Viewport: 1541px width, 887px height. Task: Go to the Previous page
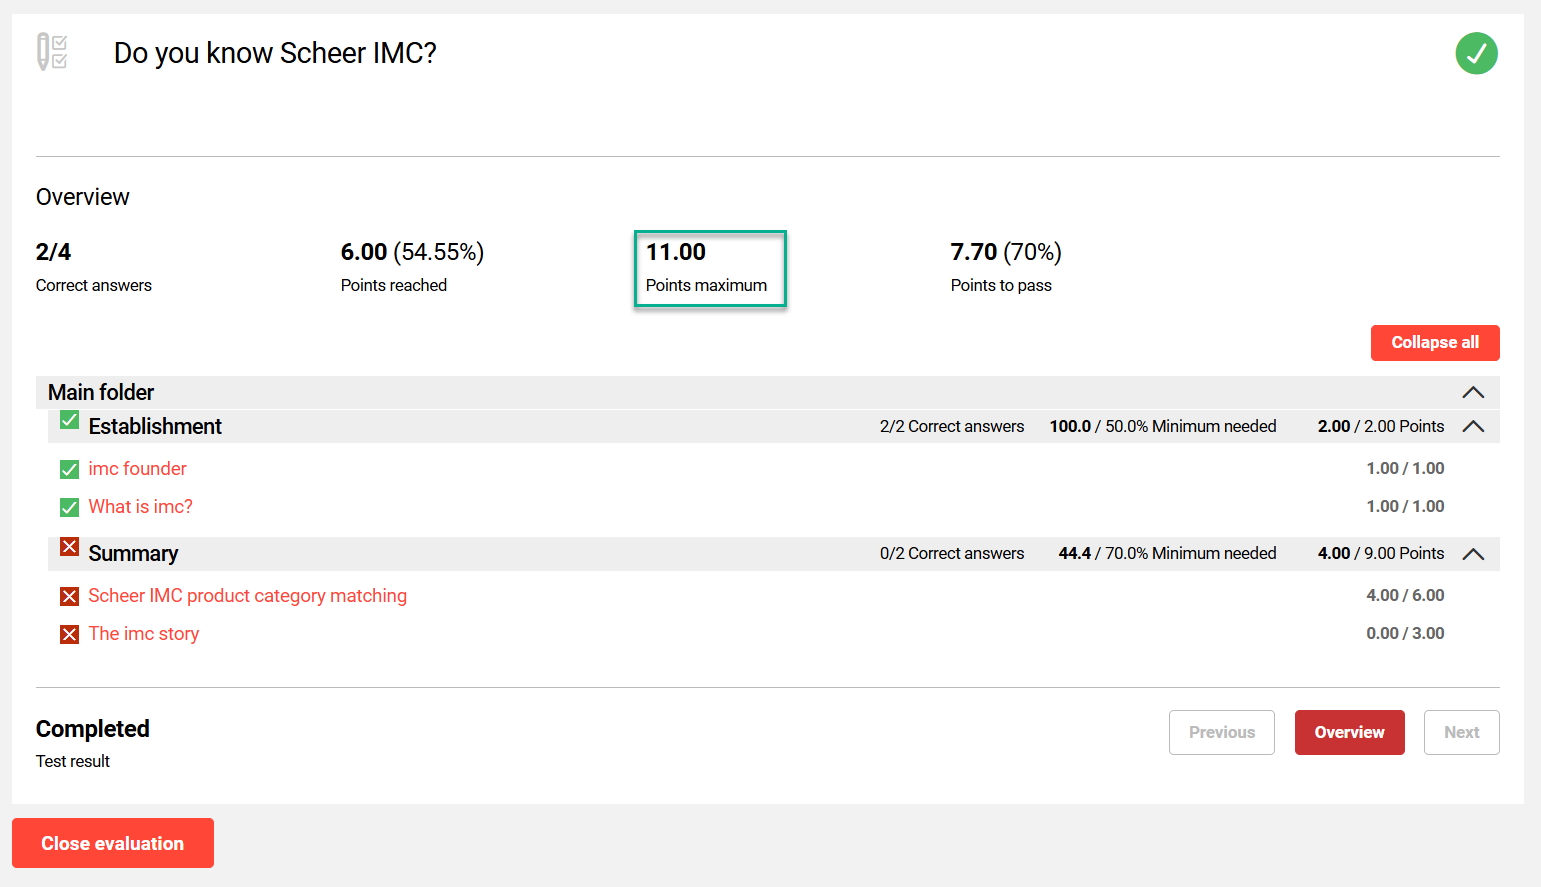(1222, 732)
